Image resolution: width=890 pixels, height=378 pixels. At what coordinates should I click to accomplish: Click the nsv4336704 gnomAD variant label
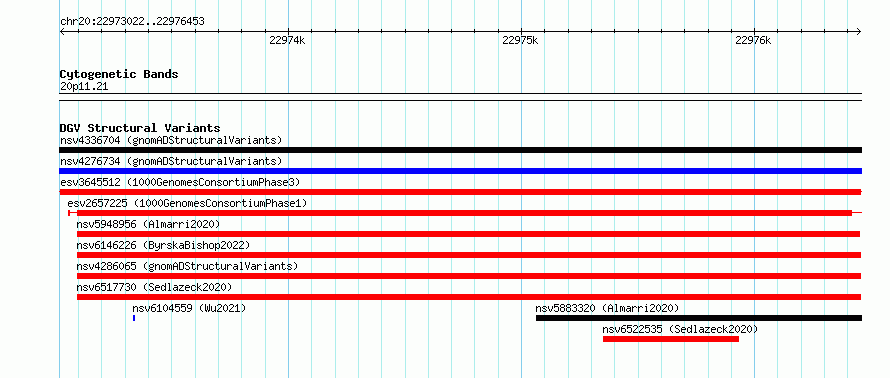tap(171, 140)
